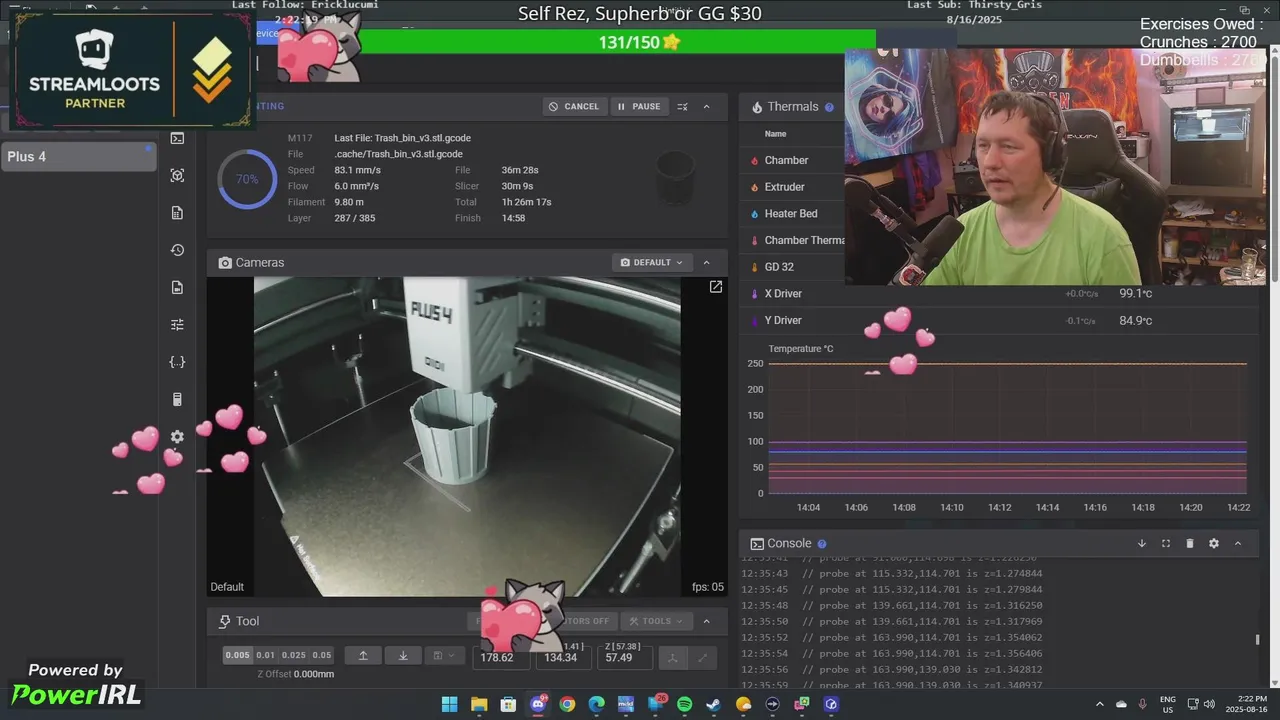Toggle the Extruder heater row icon
This screenshot has height=720, width=1280.
point(755,187)
